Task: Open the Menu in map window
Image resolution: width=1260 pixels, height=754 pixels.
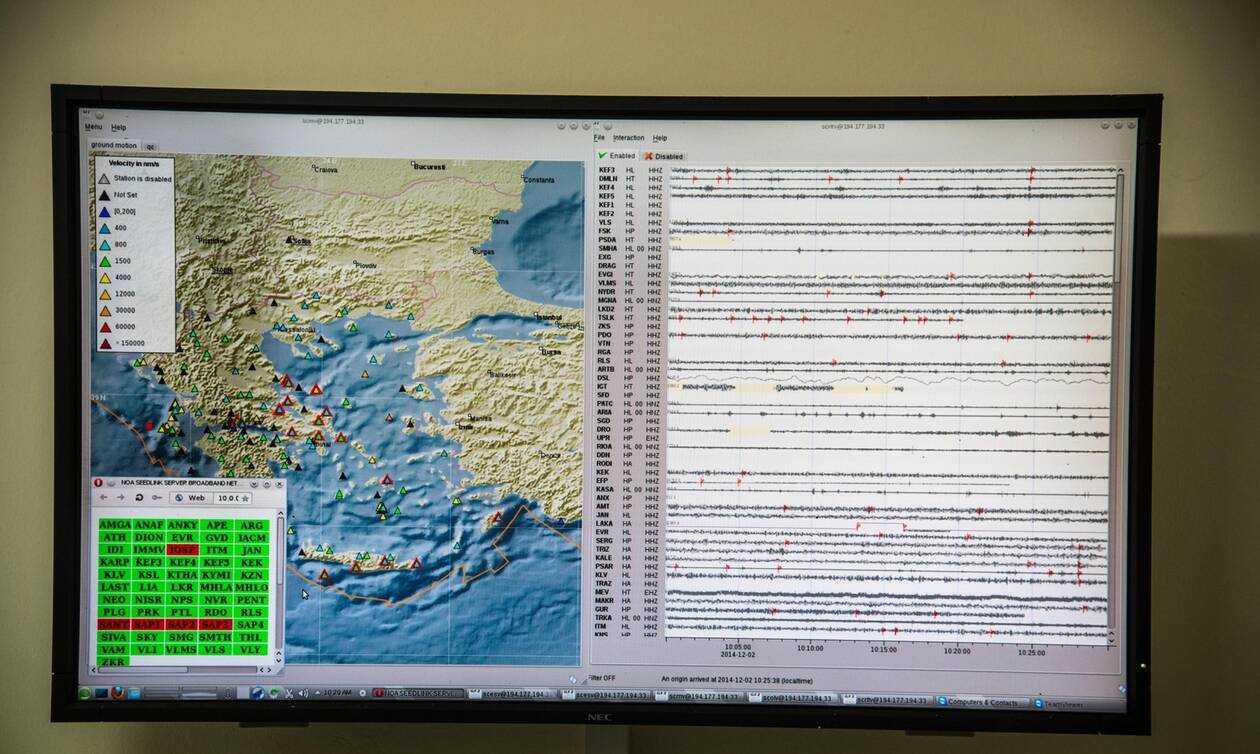Action: coord(93,127)
